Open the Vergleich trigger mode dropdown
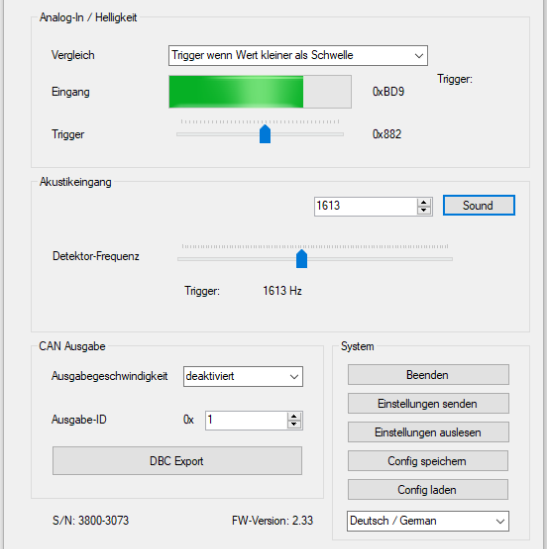The image size is (547, 549). coord(298,55)
